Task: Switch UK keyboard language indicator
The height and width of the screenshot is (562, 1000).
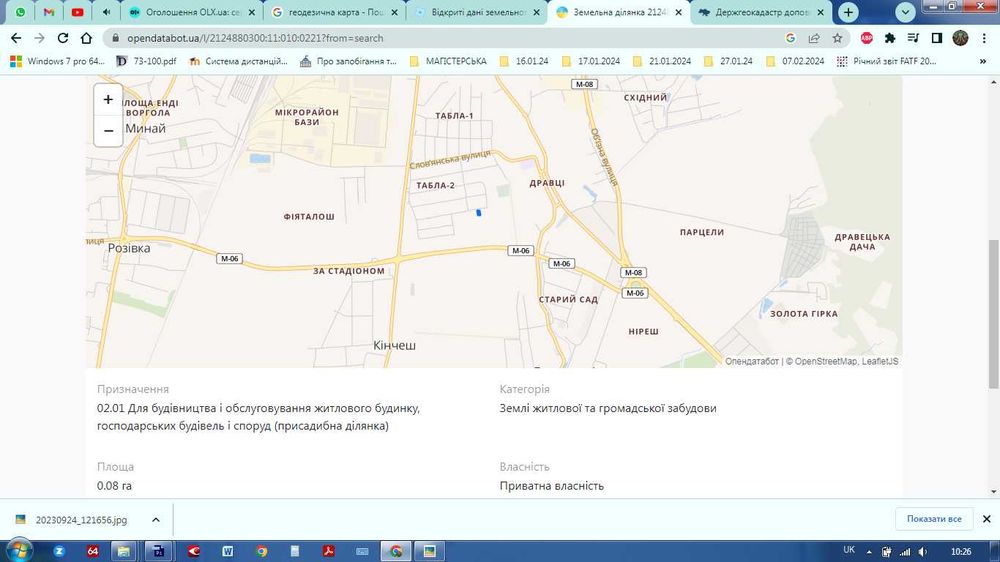Action: coord(849,550)
